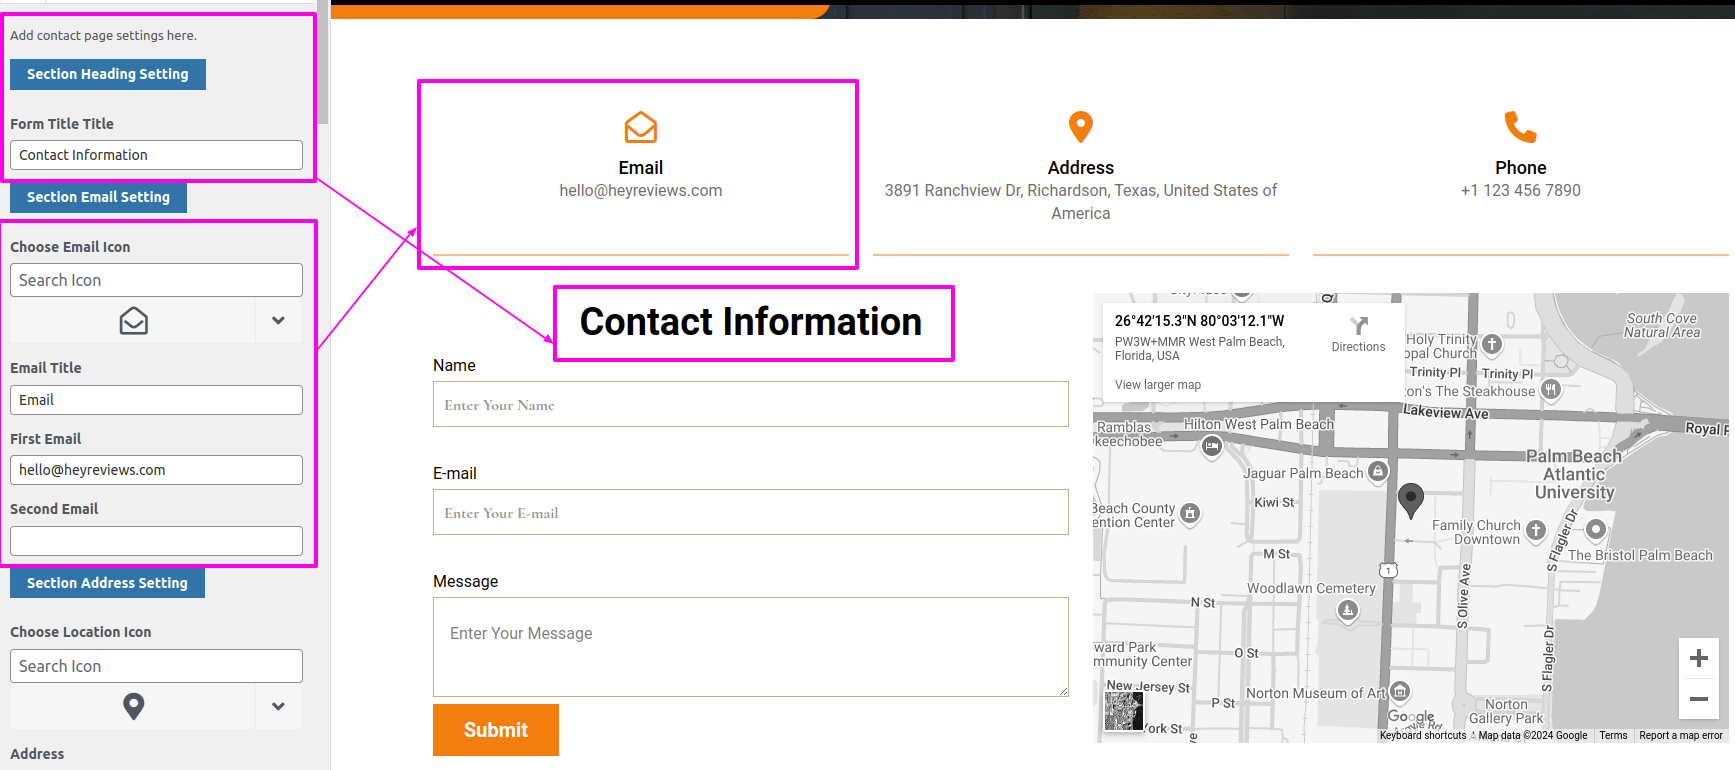This screenshot has height=770, width=1735.
Task: Select the envelope icon preview in sidebar
Action: pos(134,321)
